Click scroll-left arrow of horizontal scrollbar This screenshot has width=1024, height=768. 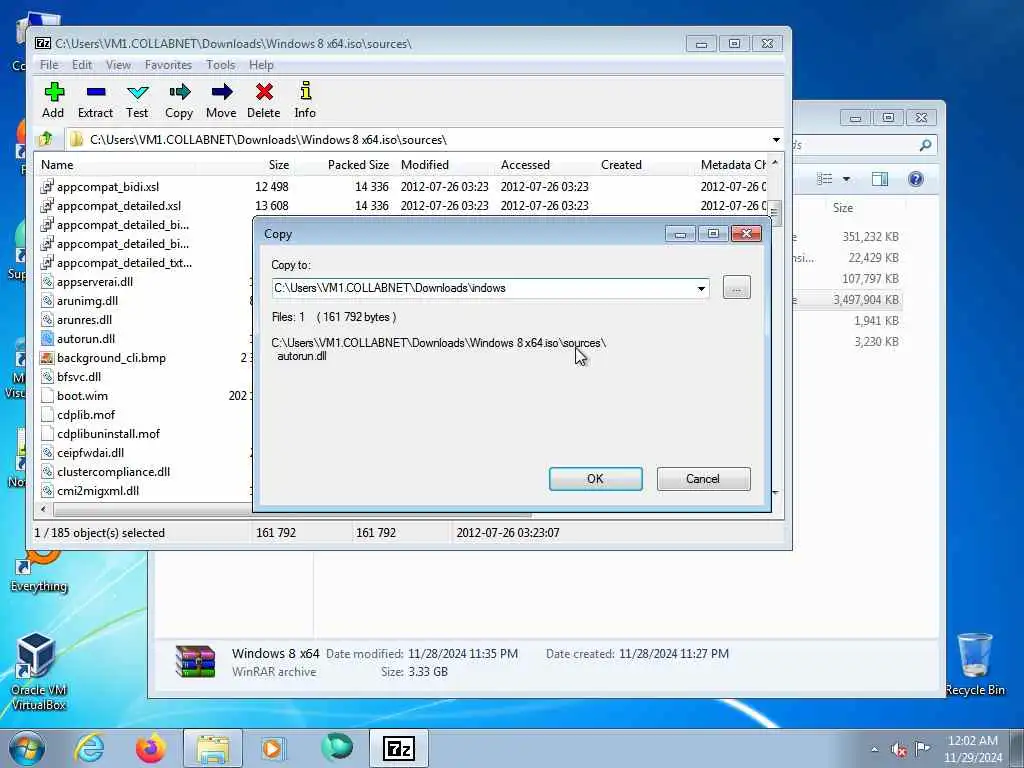(x=44, y=509)
